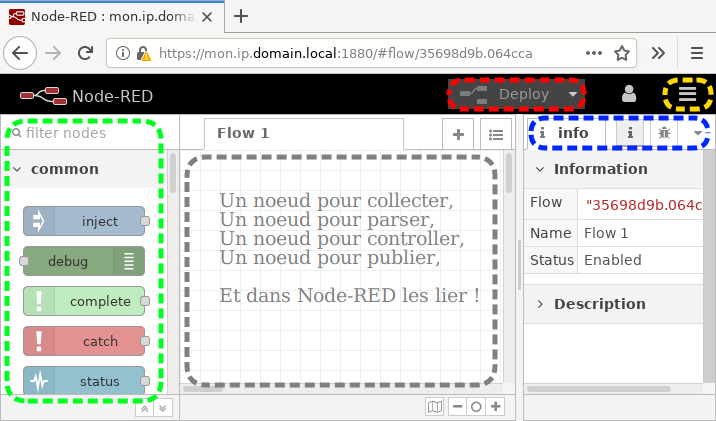
Task: Open the debug messages bug icon tab
Action: coord(664,133)
